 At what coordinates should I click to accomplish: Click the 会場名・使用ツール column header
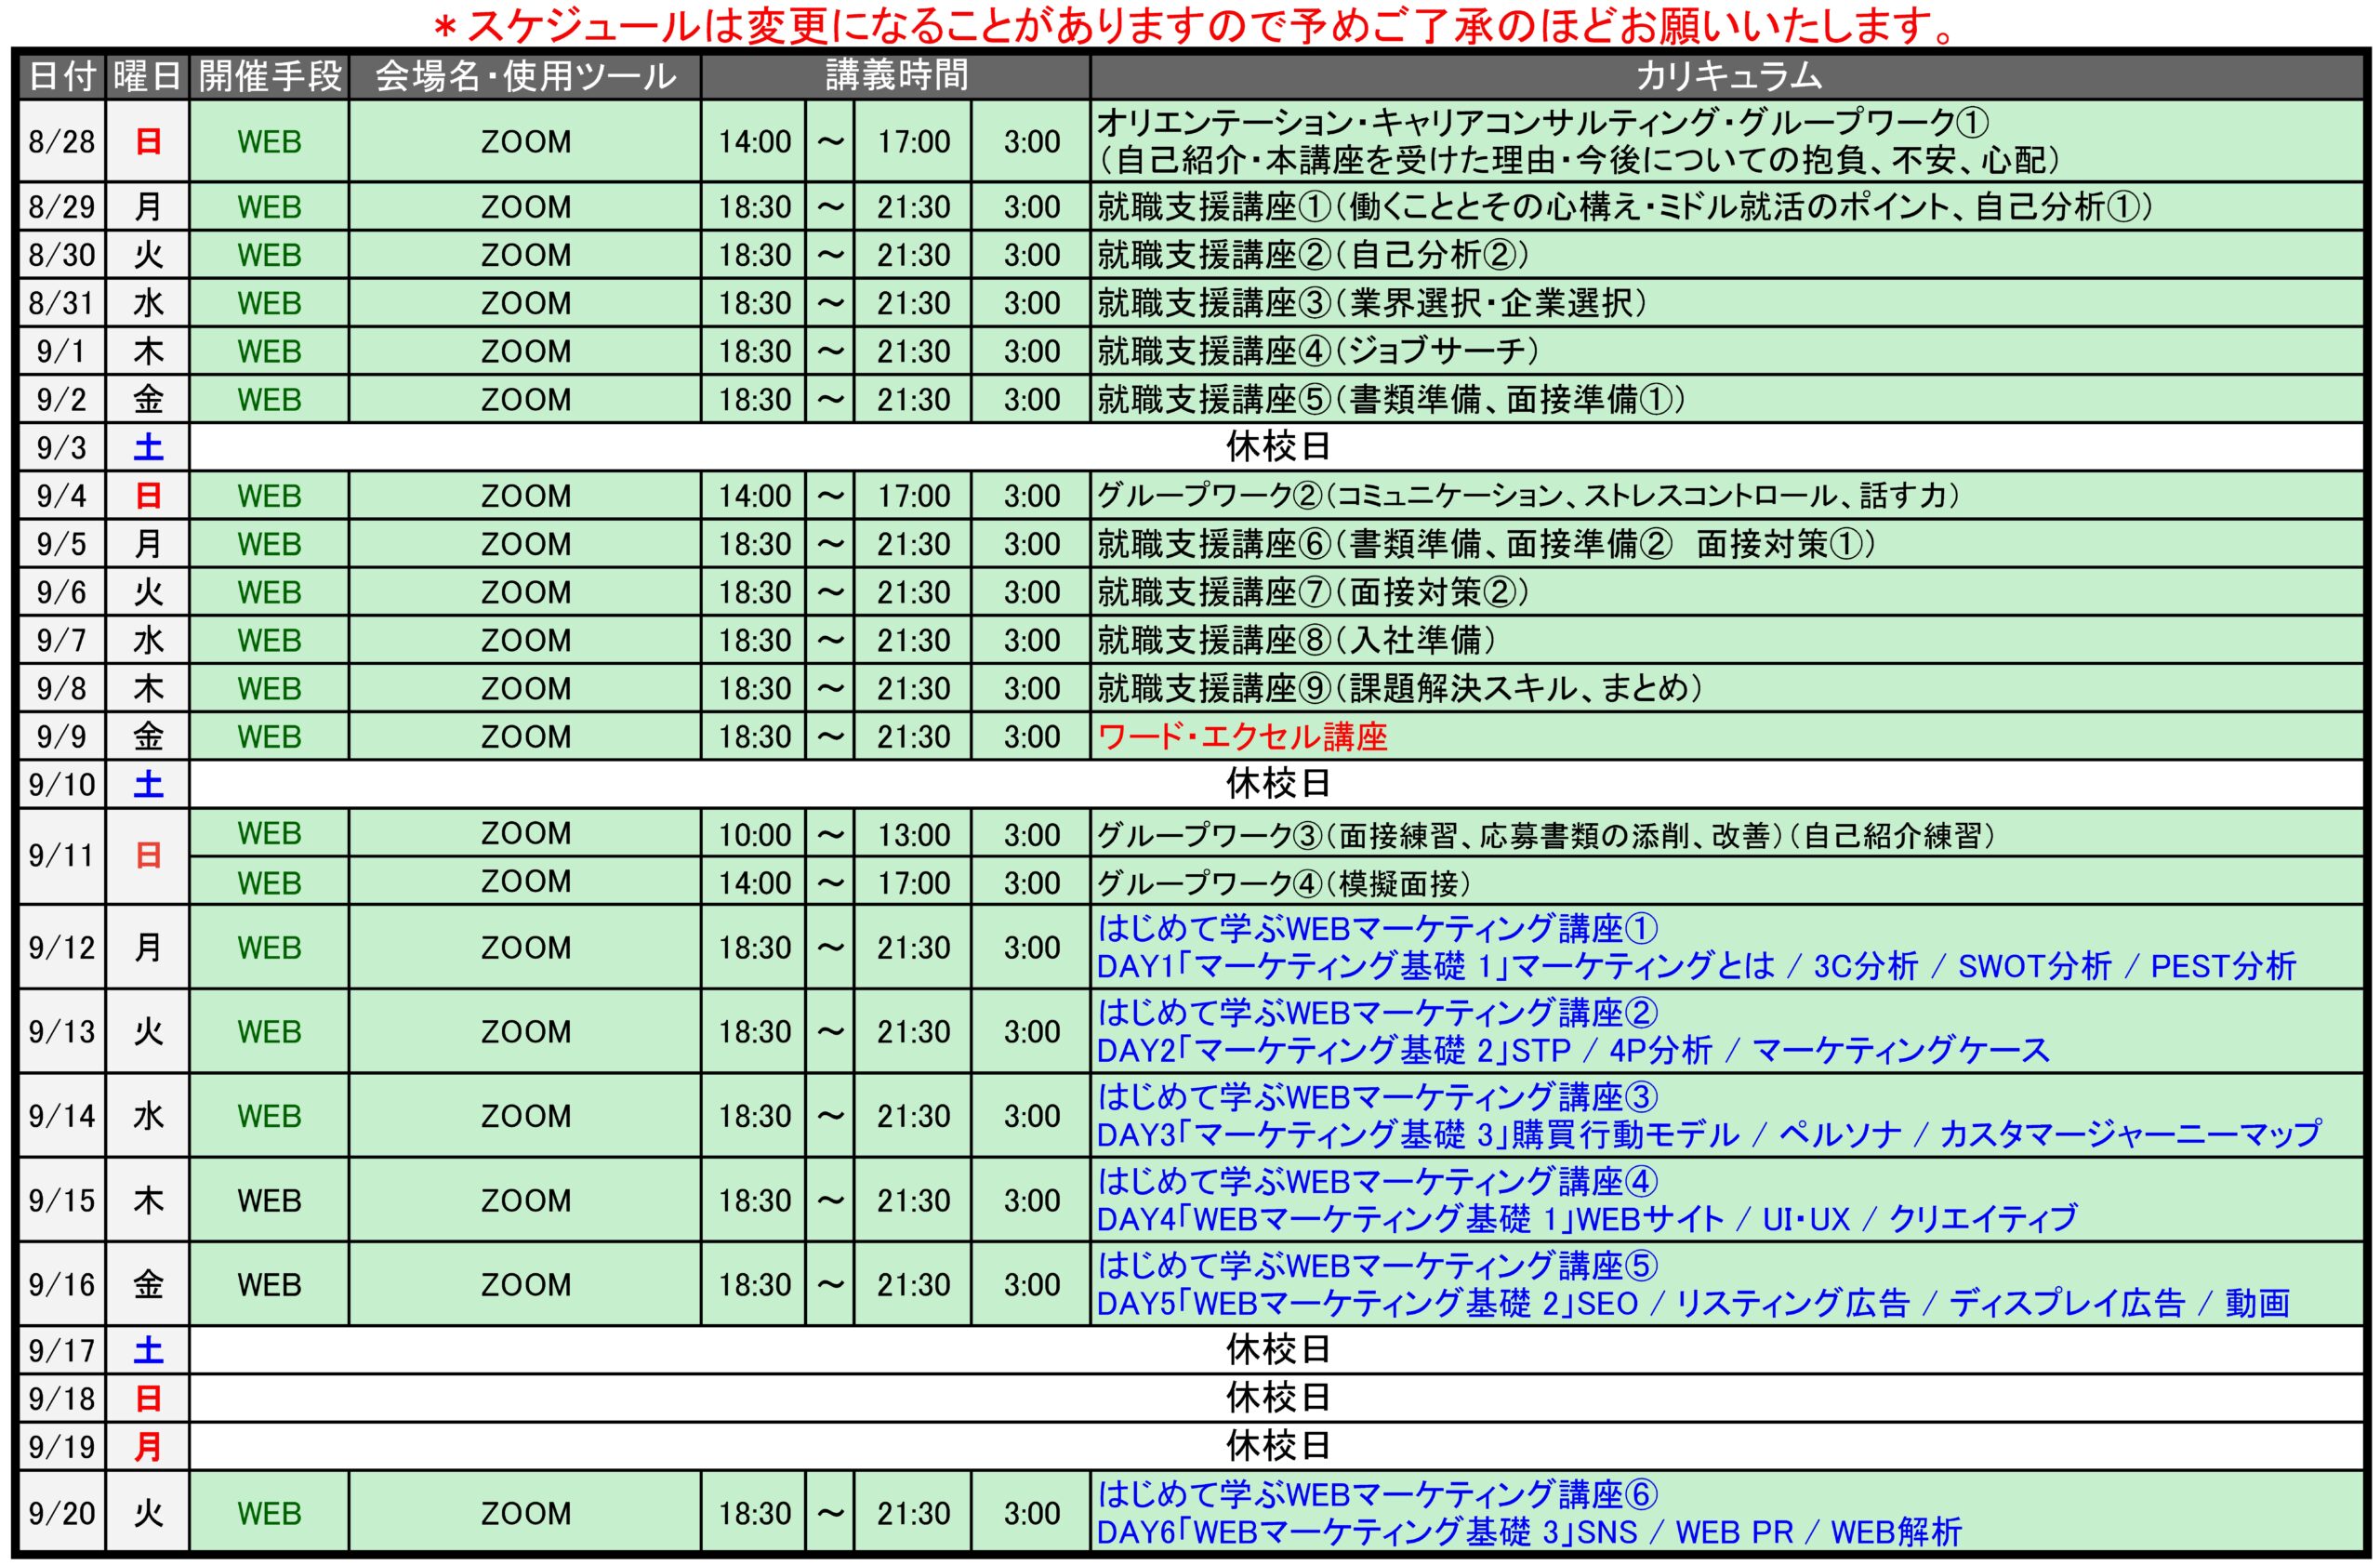coord(525,76)
